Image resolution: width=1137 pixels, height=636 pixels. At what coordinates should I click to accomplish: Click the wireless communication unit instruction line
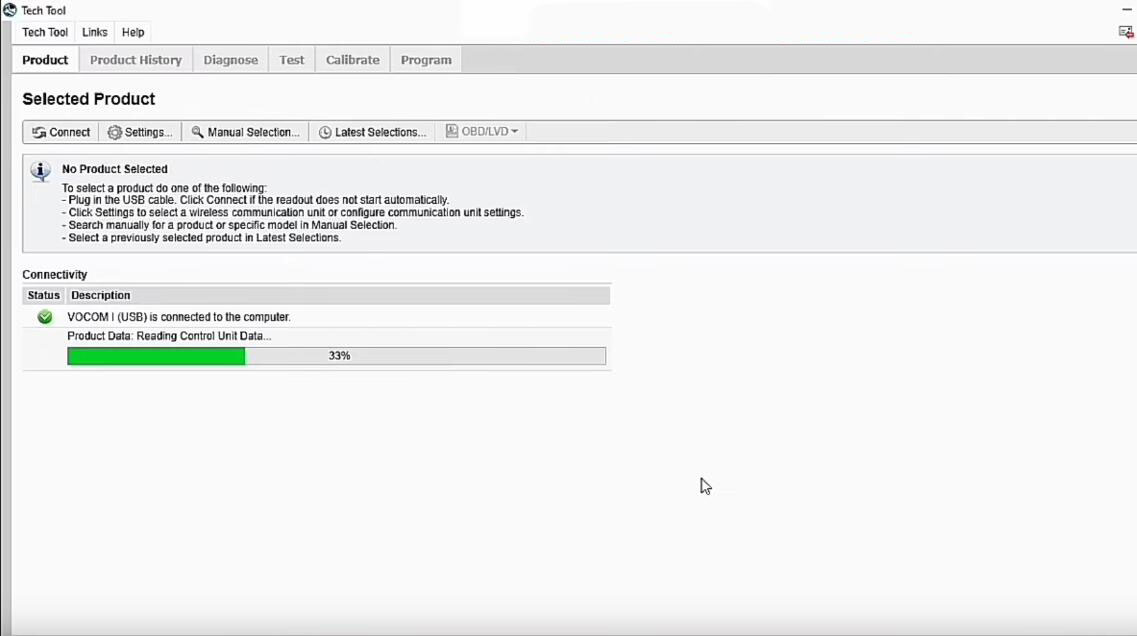[x=292, y=212]
